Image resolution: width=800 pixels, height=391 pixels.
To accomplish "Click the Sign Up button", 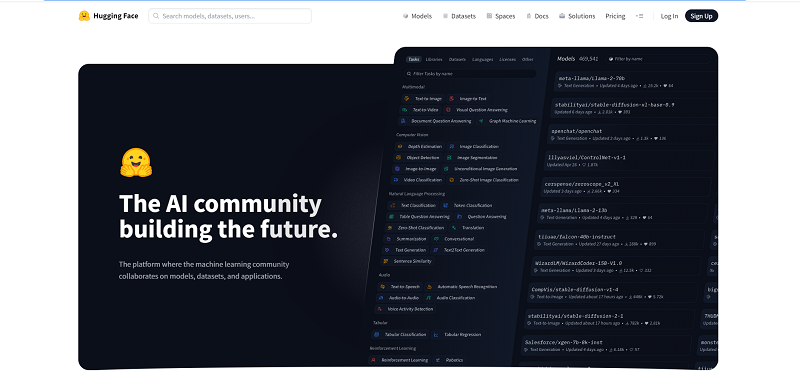I will 701,16.
